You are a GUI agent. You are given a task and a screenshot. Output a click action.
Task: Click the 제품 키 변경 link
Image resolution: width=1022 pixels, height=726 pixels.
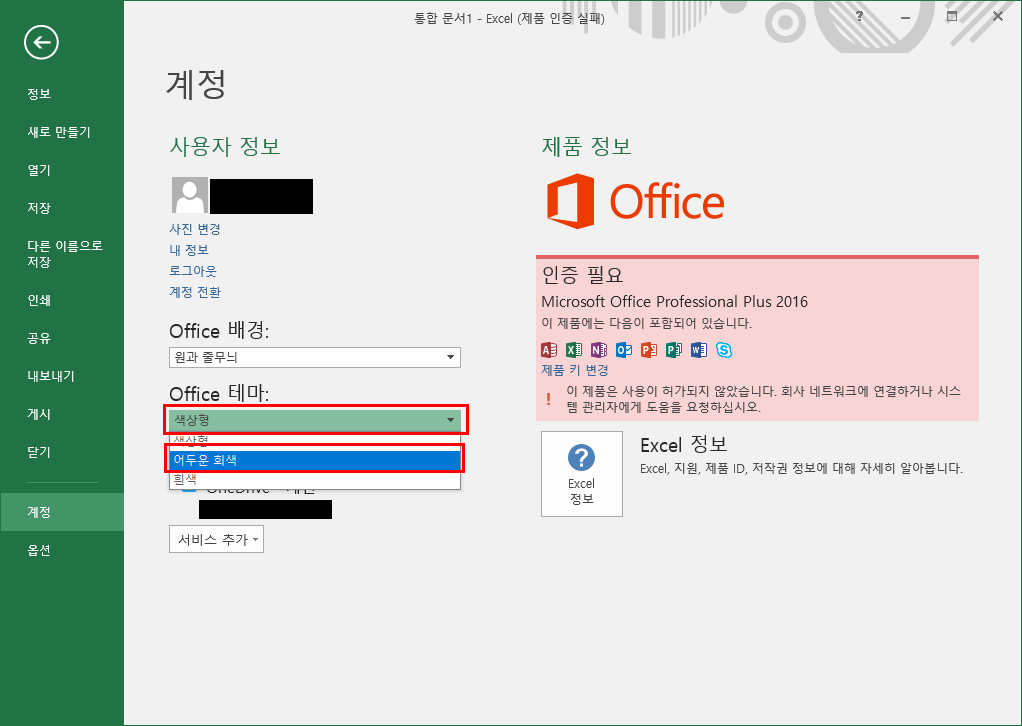point(575,370)
